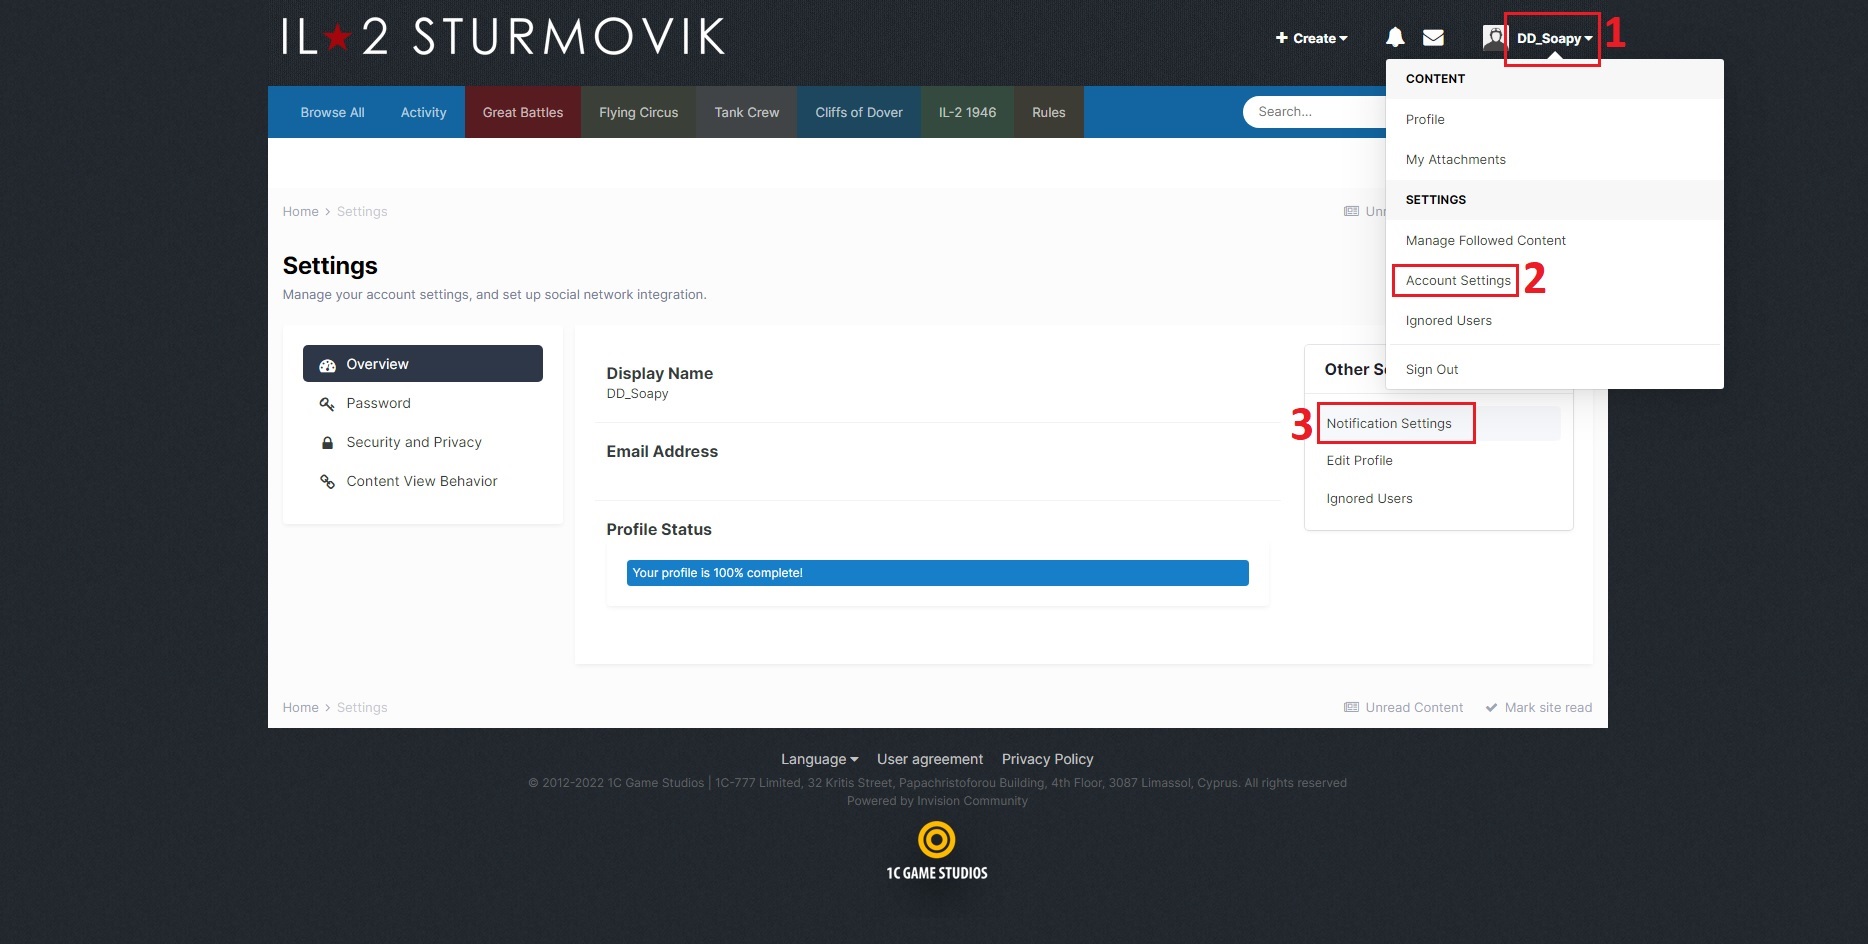Open the Password settings section
1868x944 pixels.
(x=422, y=403)
